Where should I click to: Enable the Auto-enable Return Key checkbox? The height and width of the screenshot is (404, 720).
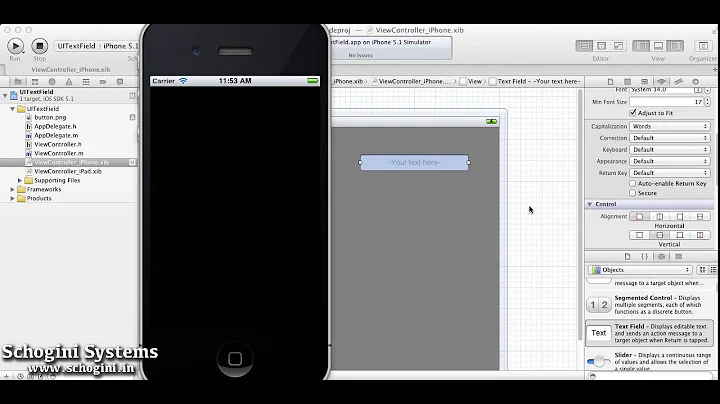point(633,184)
